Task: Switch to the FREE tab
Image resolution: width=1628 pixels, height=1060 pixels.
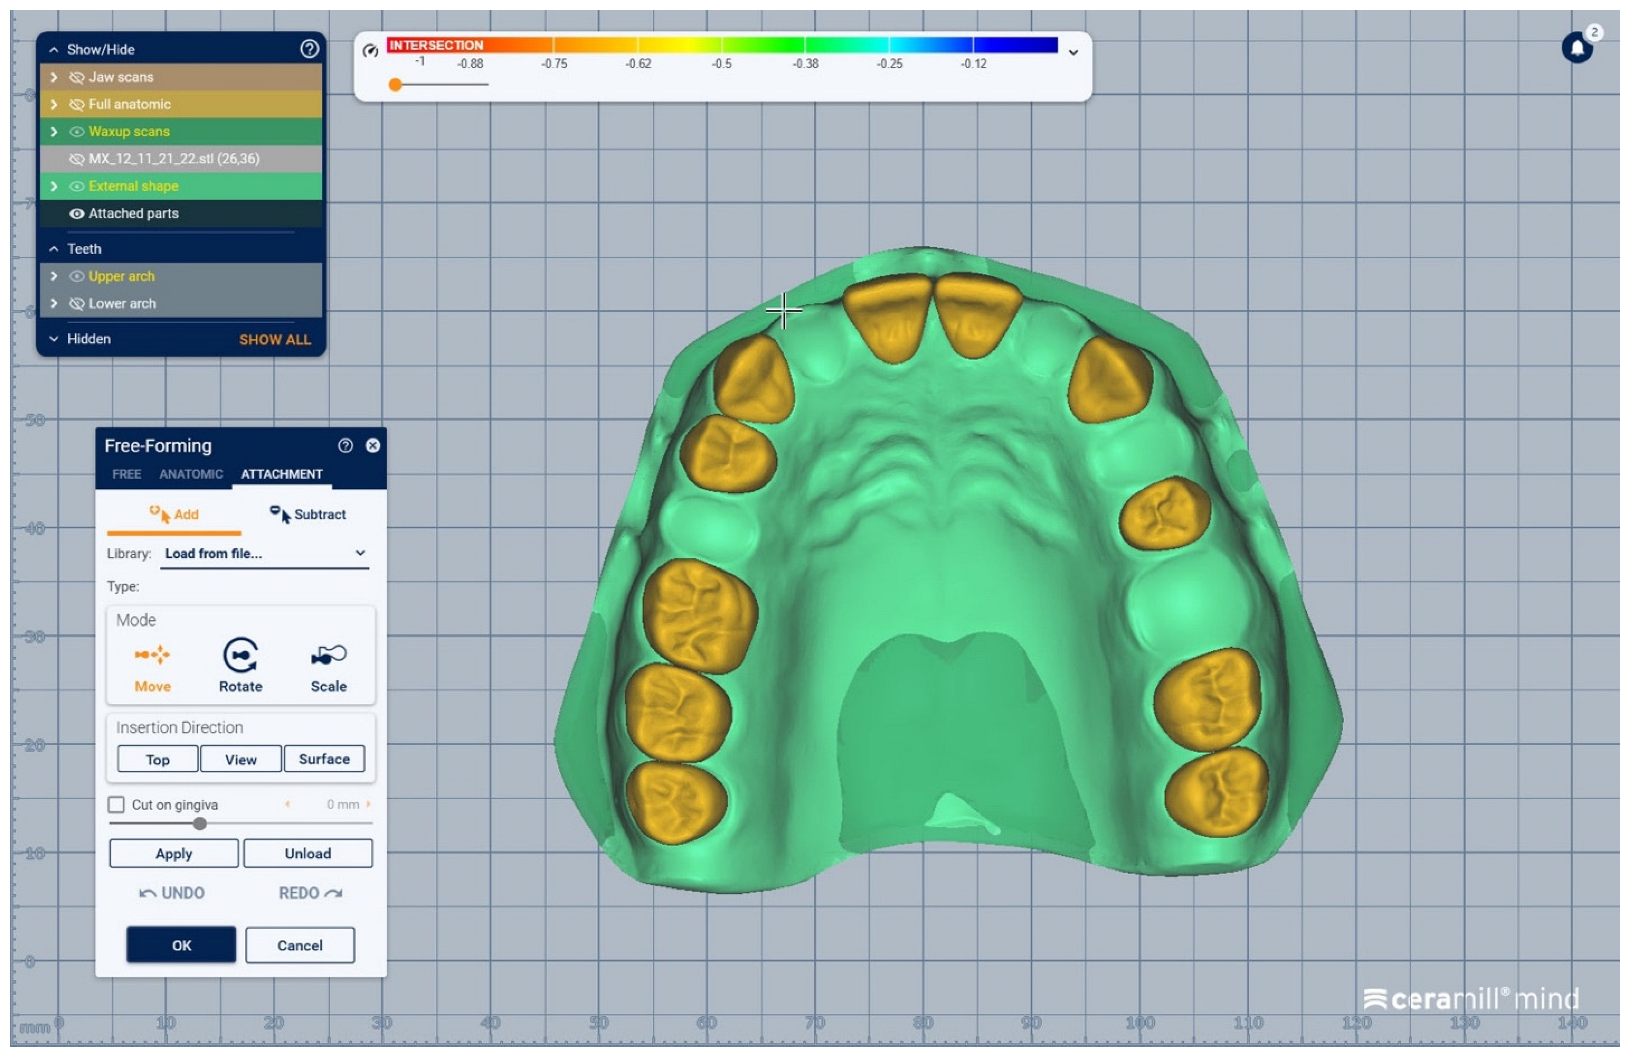Action: (x=126, y=474)
